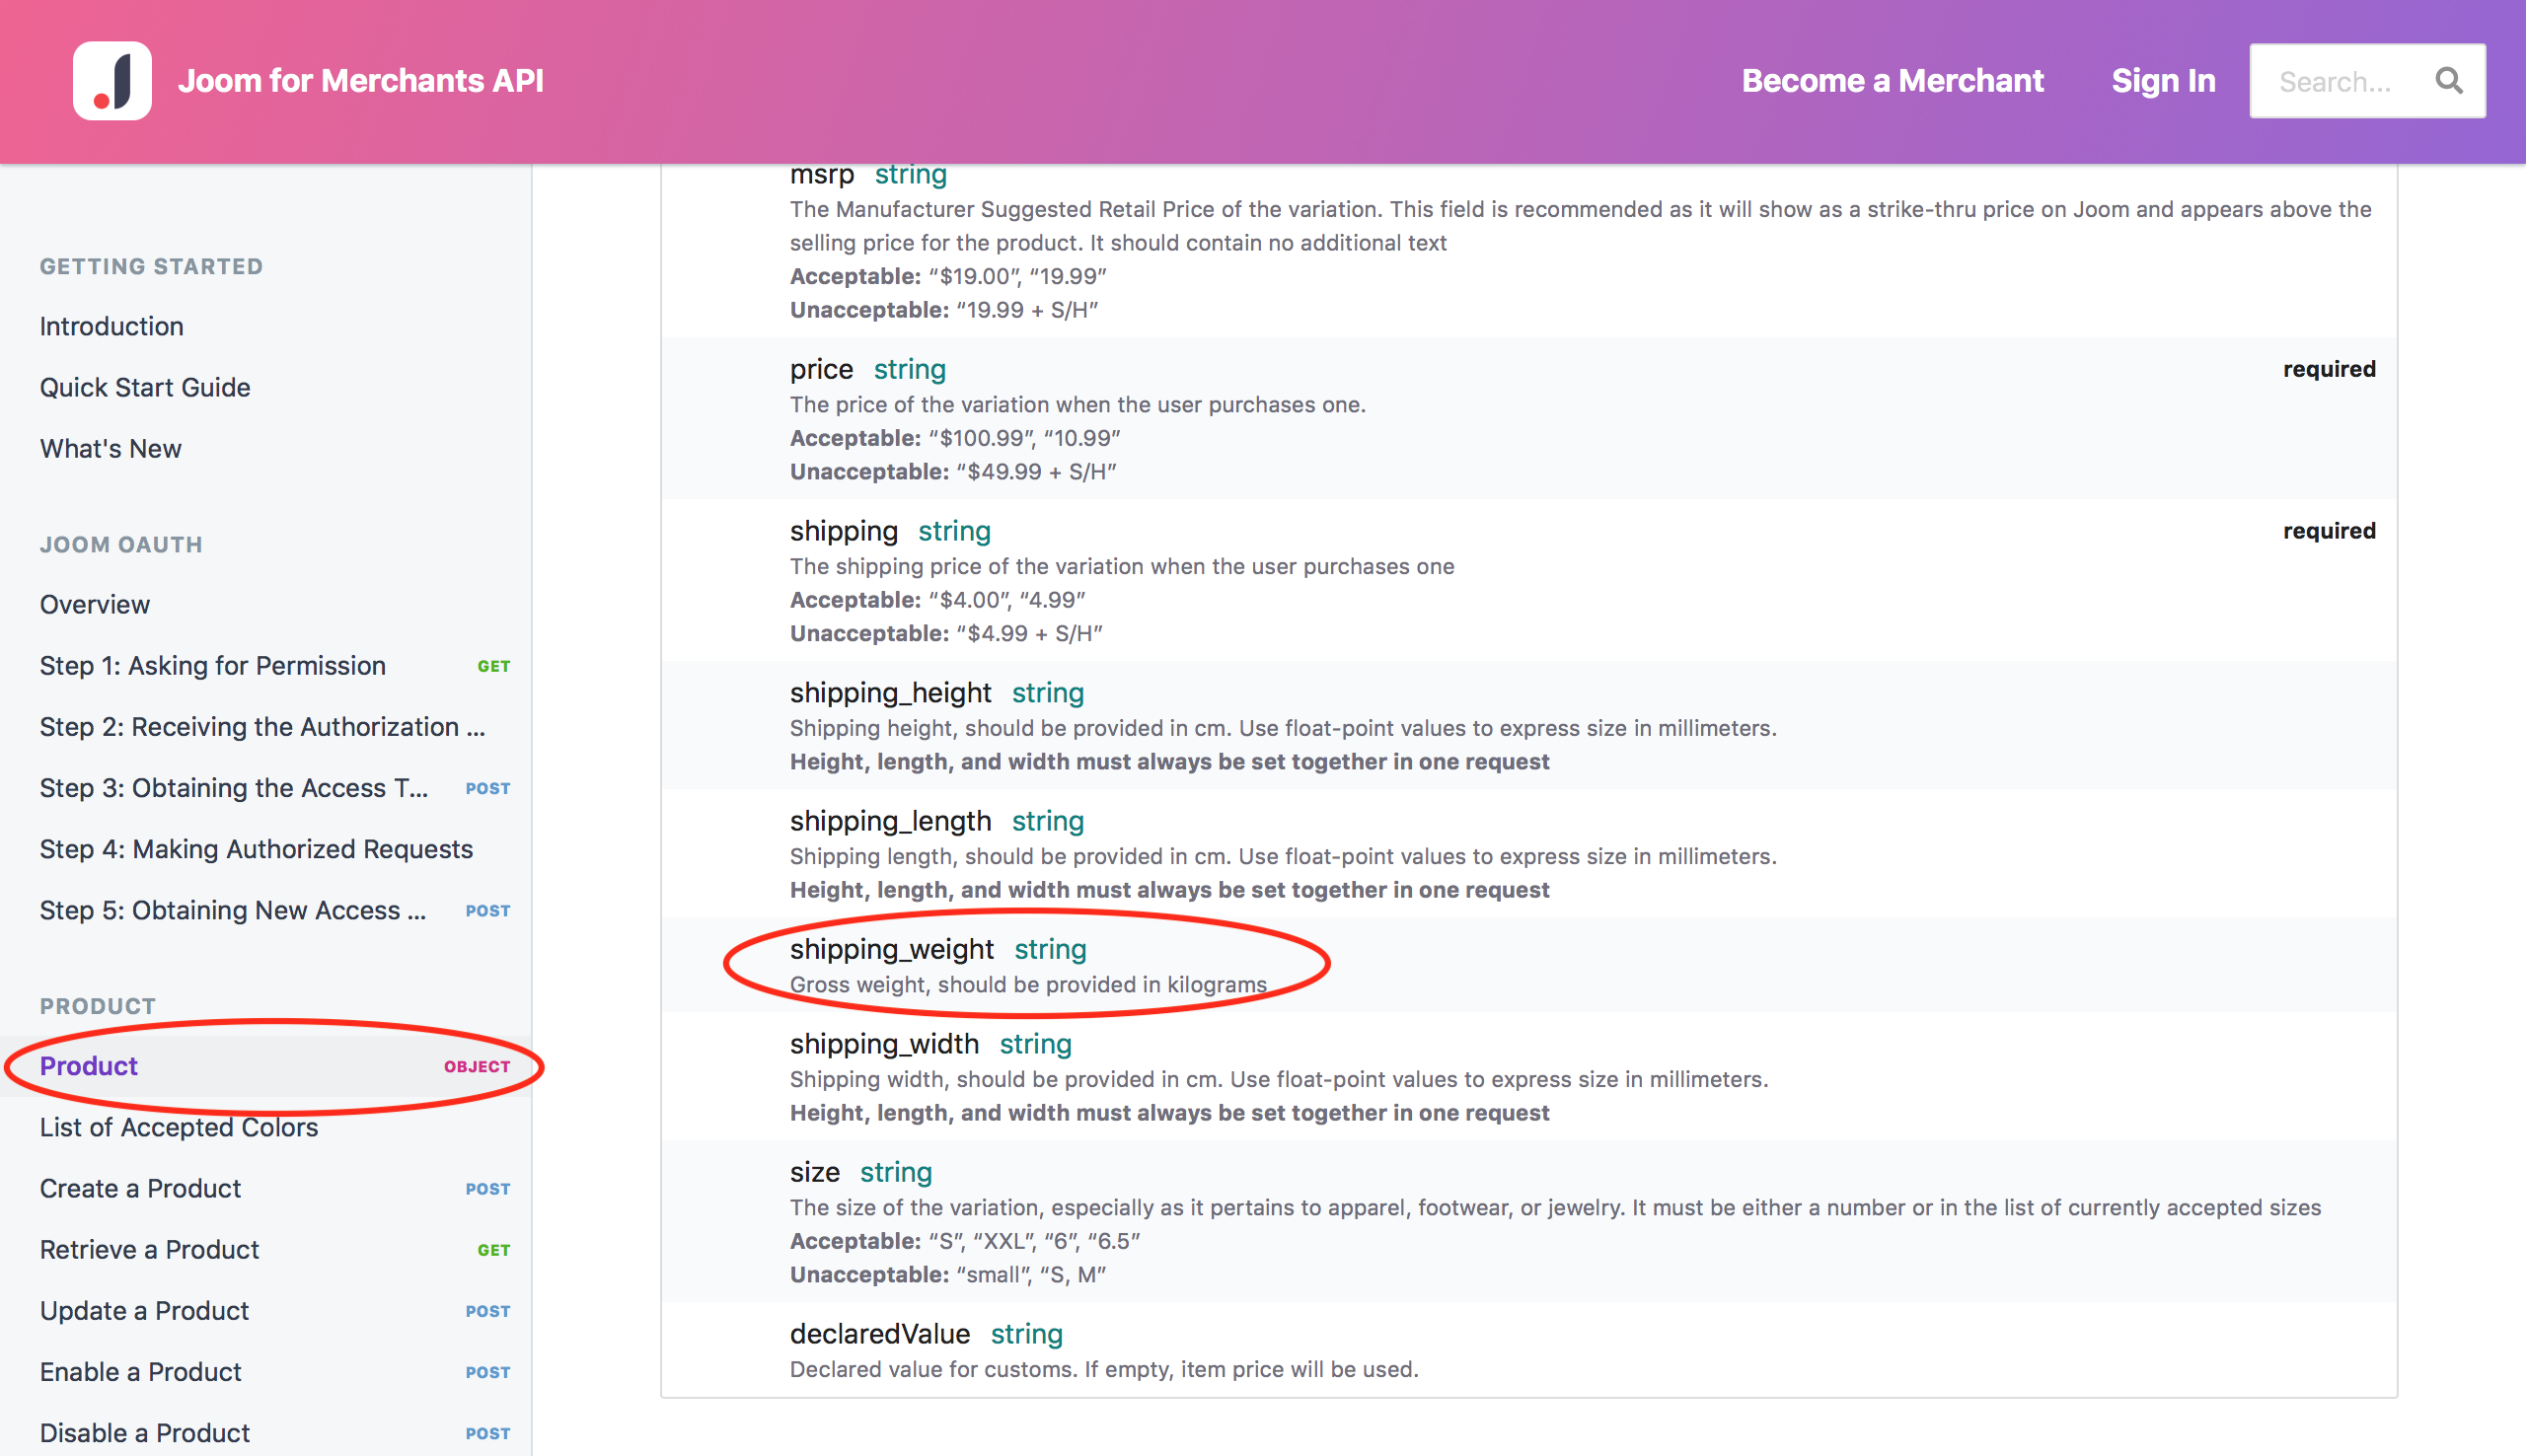The width and height of the screenshot is (2526, 1456).
Task: Open Joom for Merchants API title
Action: click(360, 80)
